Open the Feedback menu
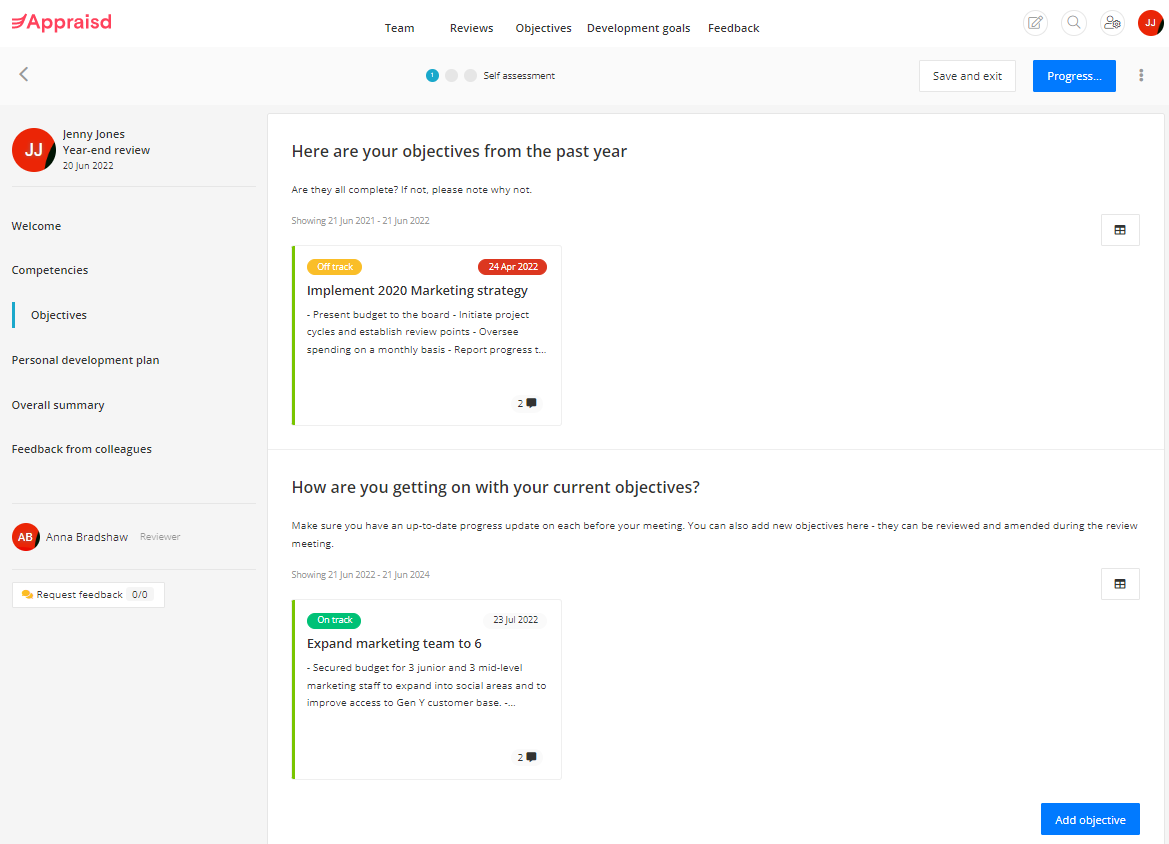Viewport: 1169px width, 844px height. [x=734, y=28]
